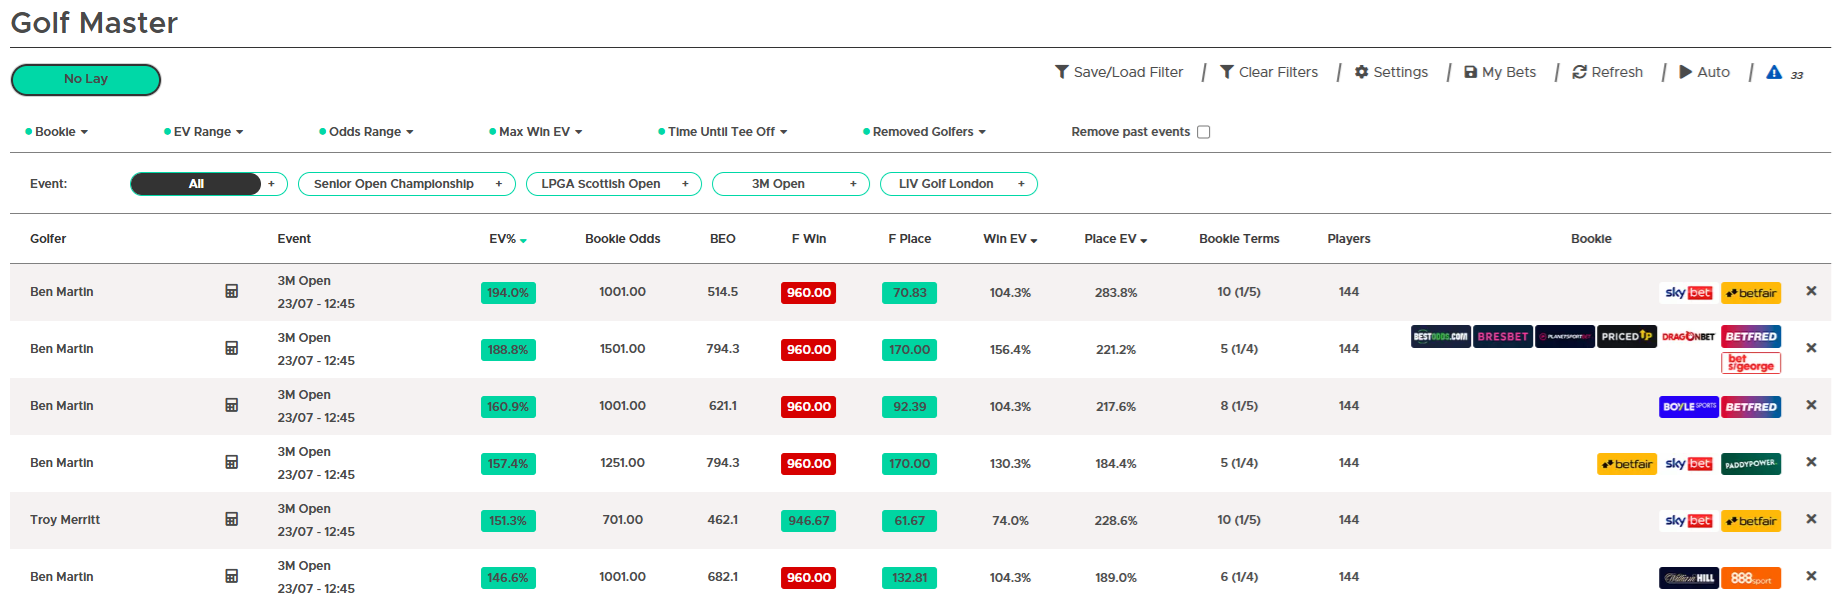Viewport: 1842px width, 604px height.
Task: Click the 70.83 F Place value
Action: pyautogui.click(x=910, y=293)
